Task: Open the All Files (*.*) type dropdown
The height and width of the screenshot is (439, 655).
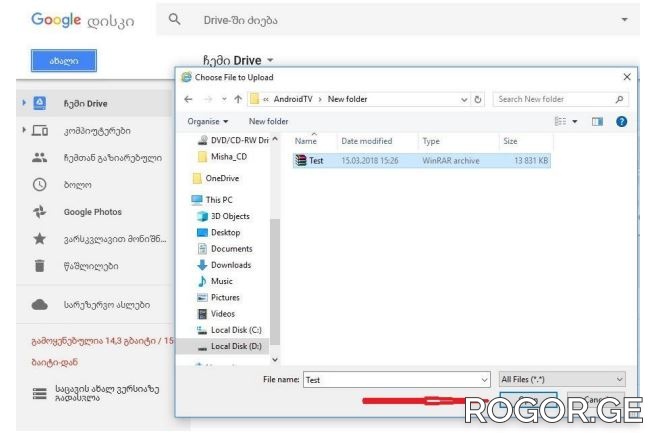Action: pos(562,380)
